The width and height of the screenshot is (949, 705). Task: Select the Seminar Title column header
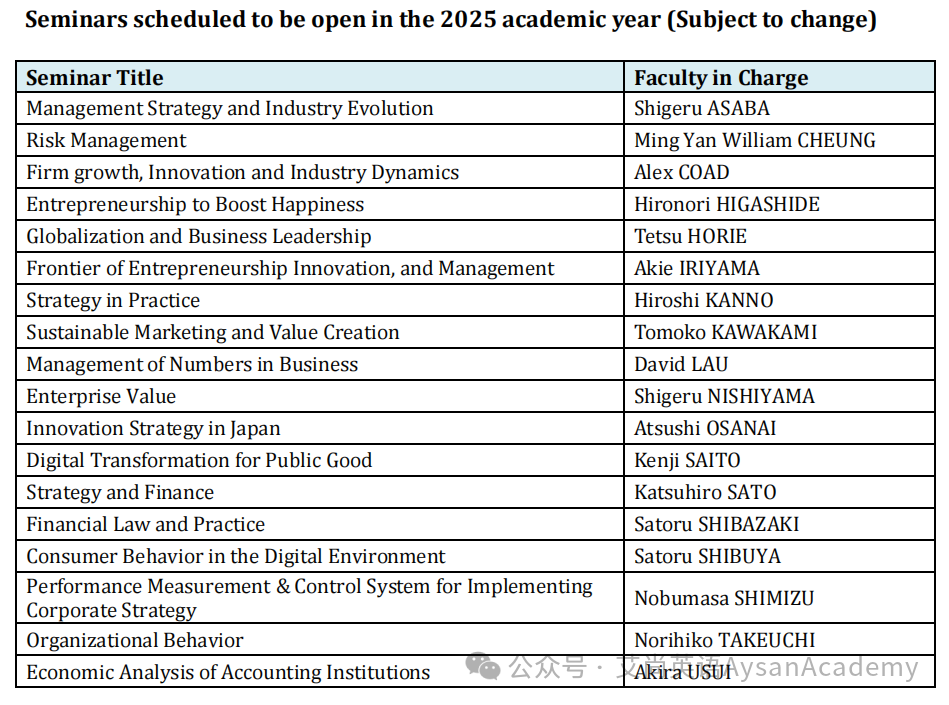(320, 77)
